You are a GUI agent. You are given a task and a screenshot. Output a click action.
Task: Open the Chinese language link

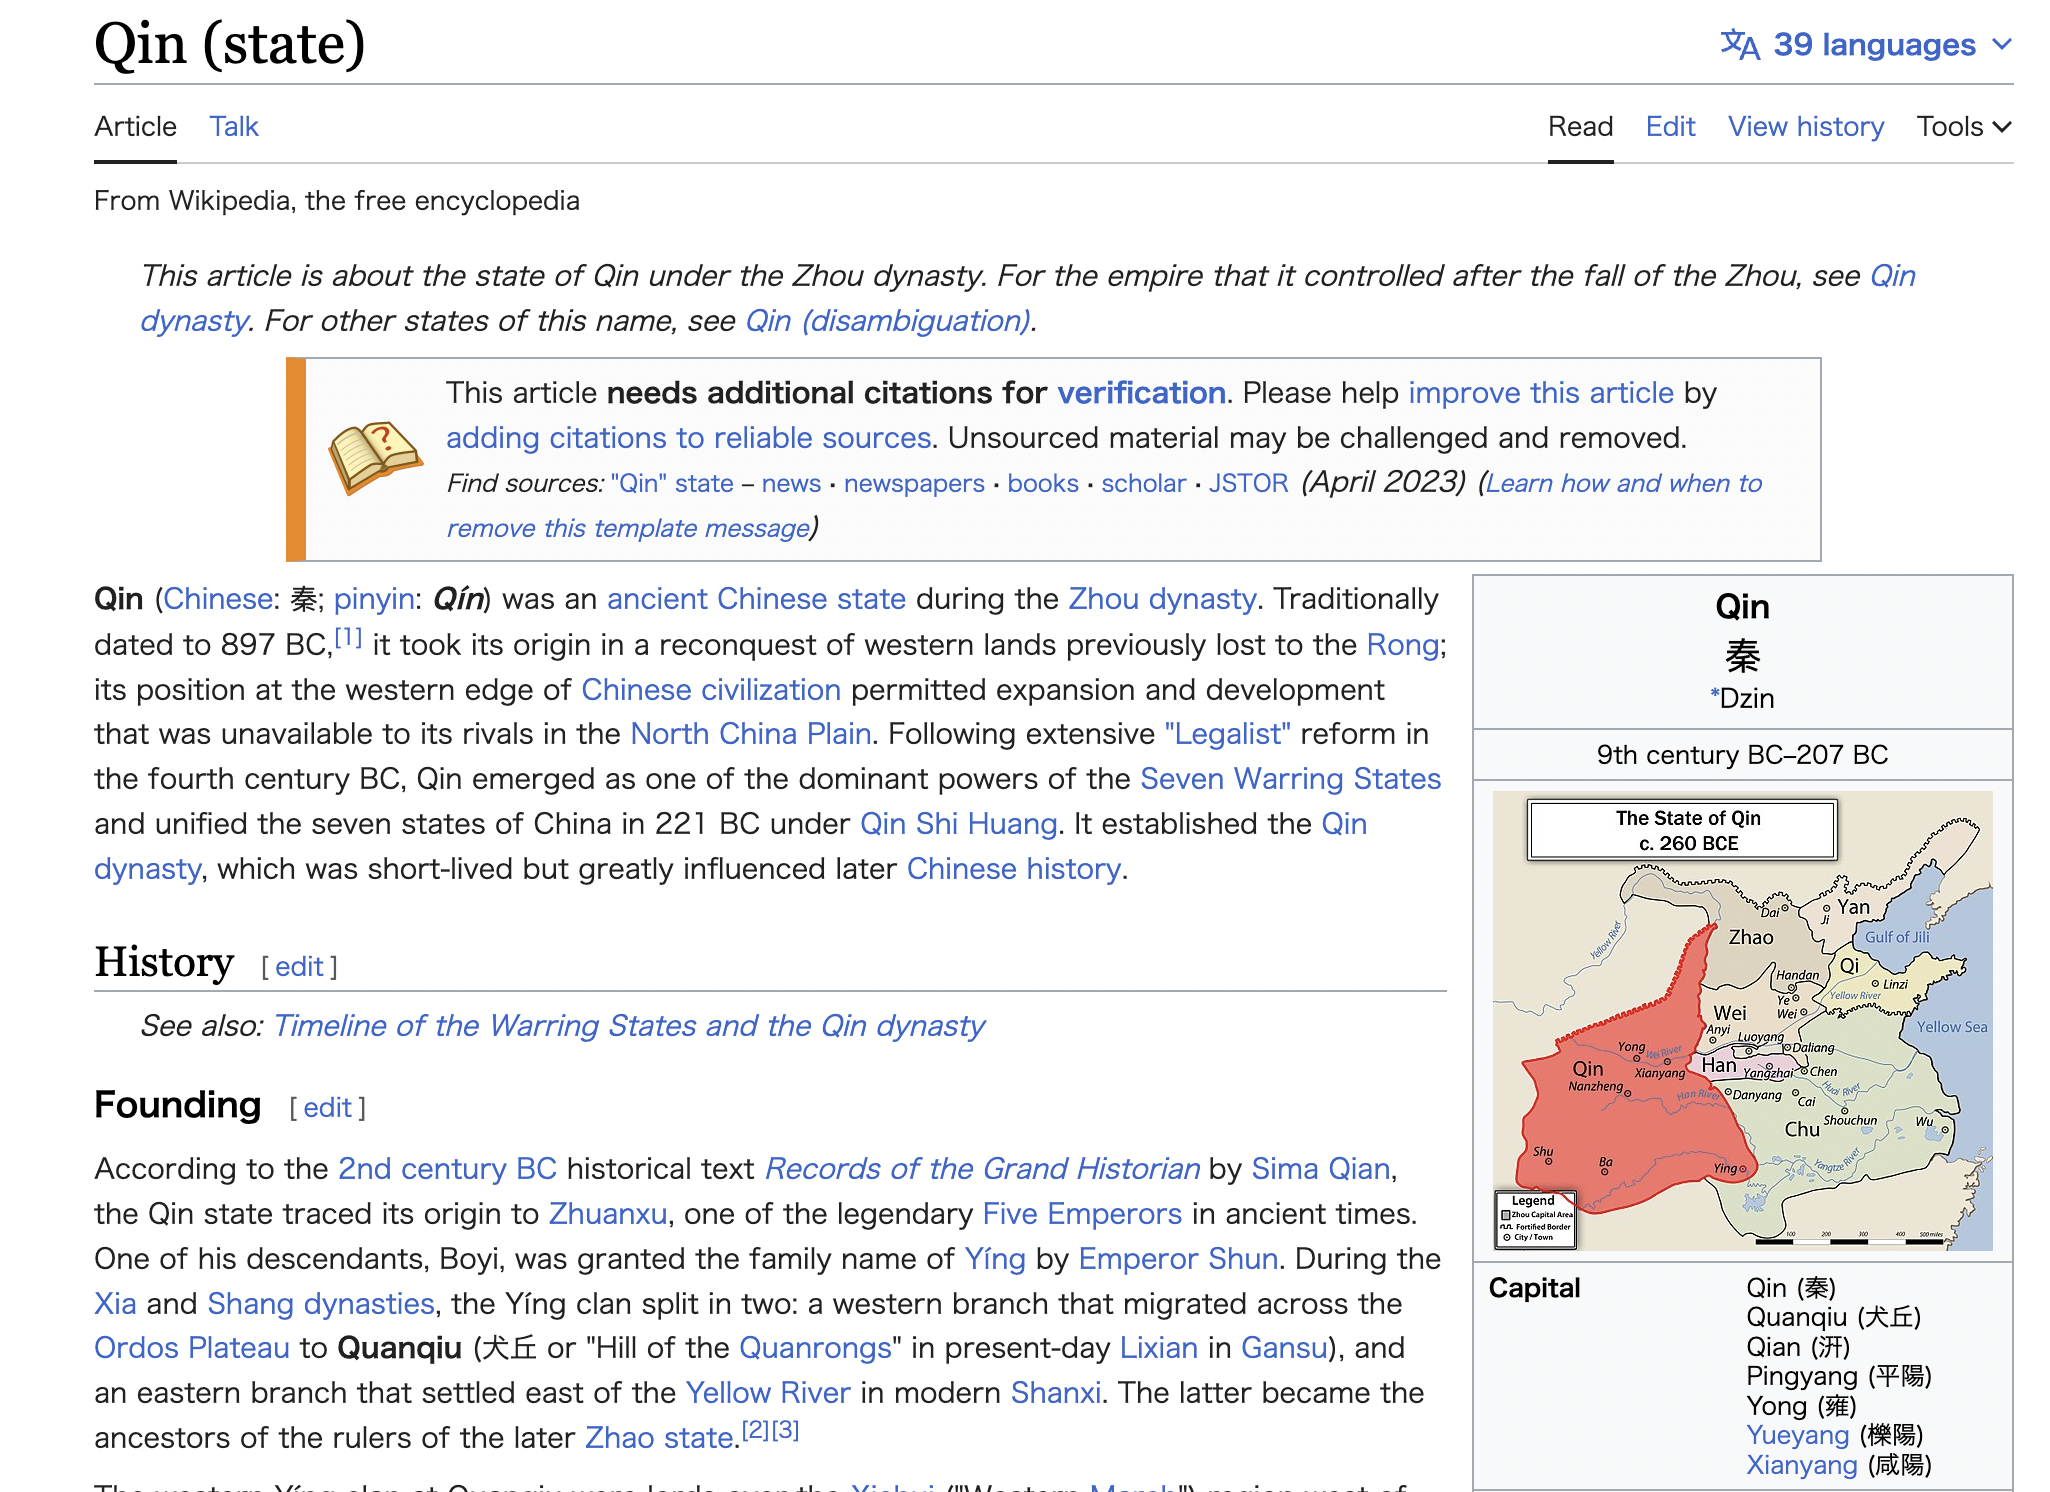[217, 598]
